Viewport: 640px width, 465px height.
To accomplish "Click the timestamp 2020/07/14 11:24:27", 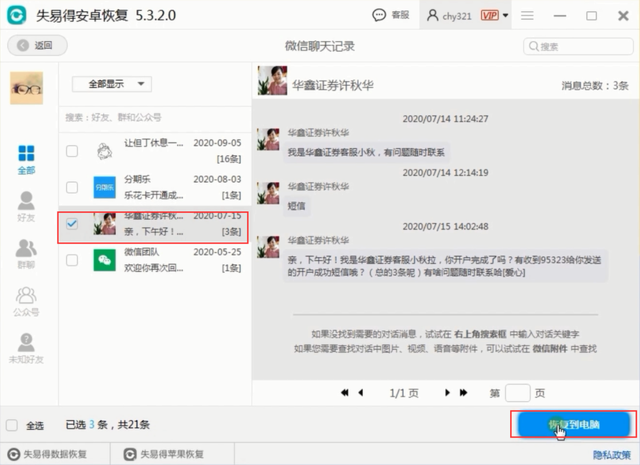I will click(445, 119).
